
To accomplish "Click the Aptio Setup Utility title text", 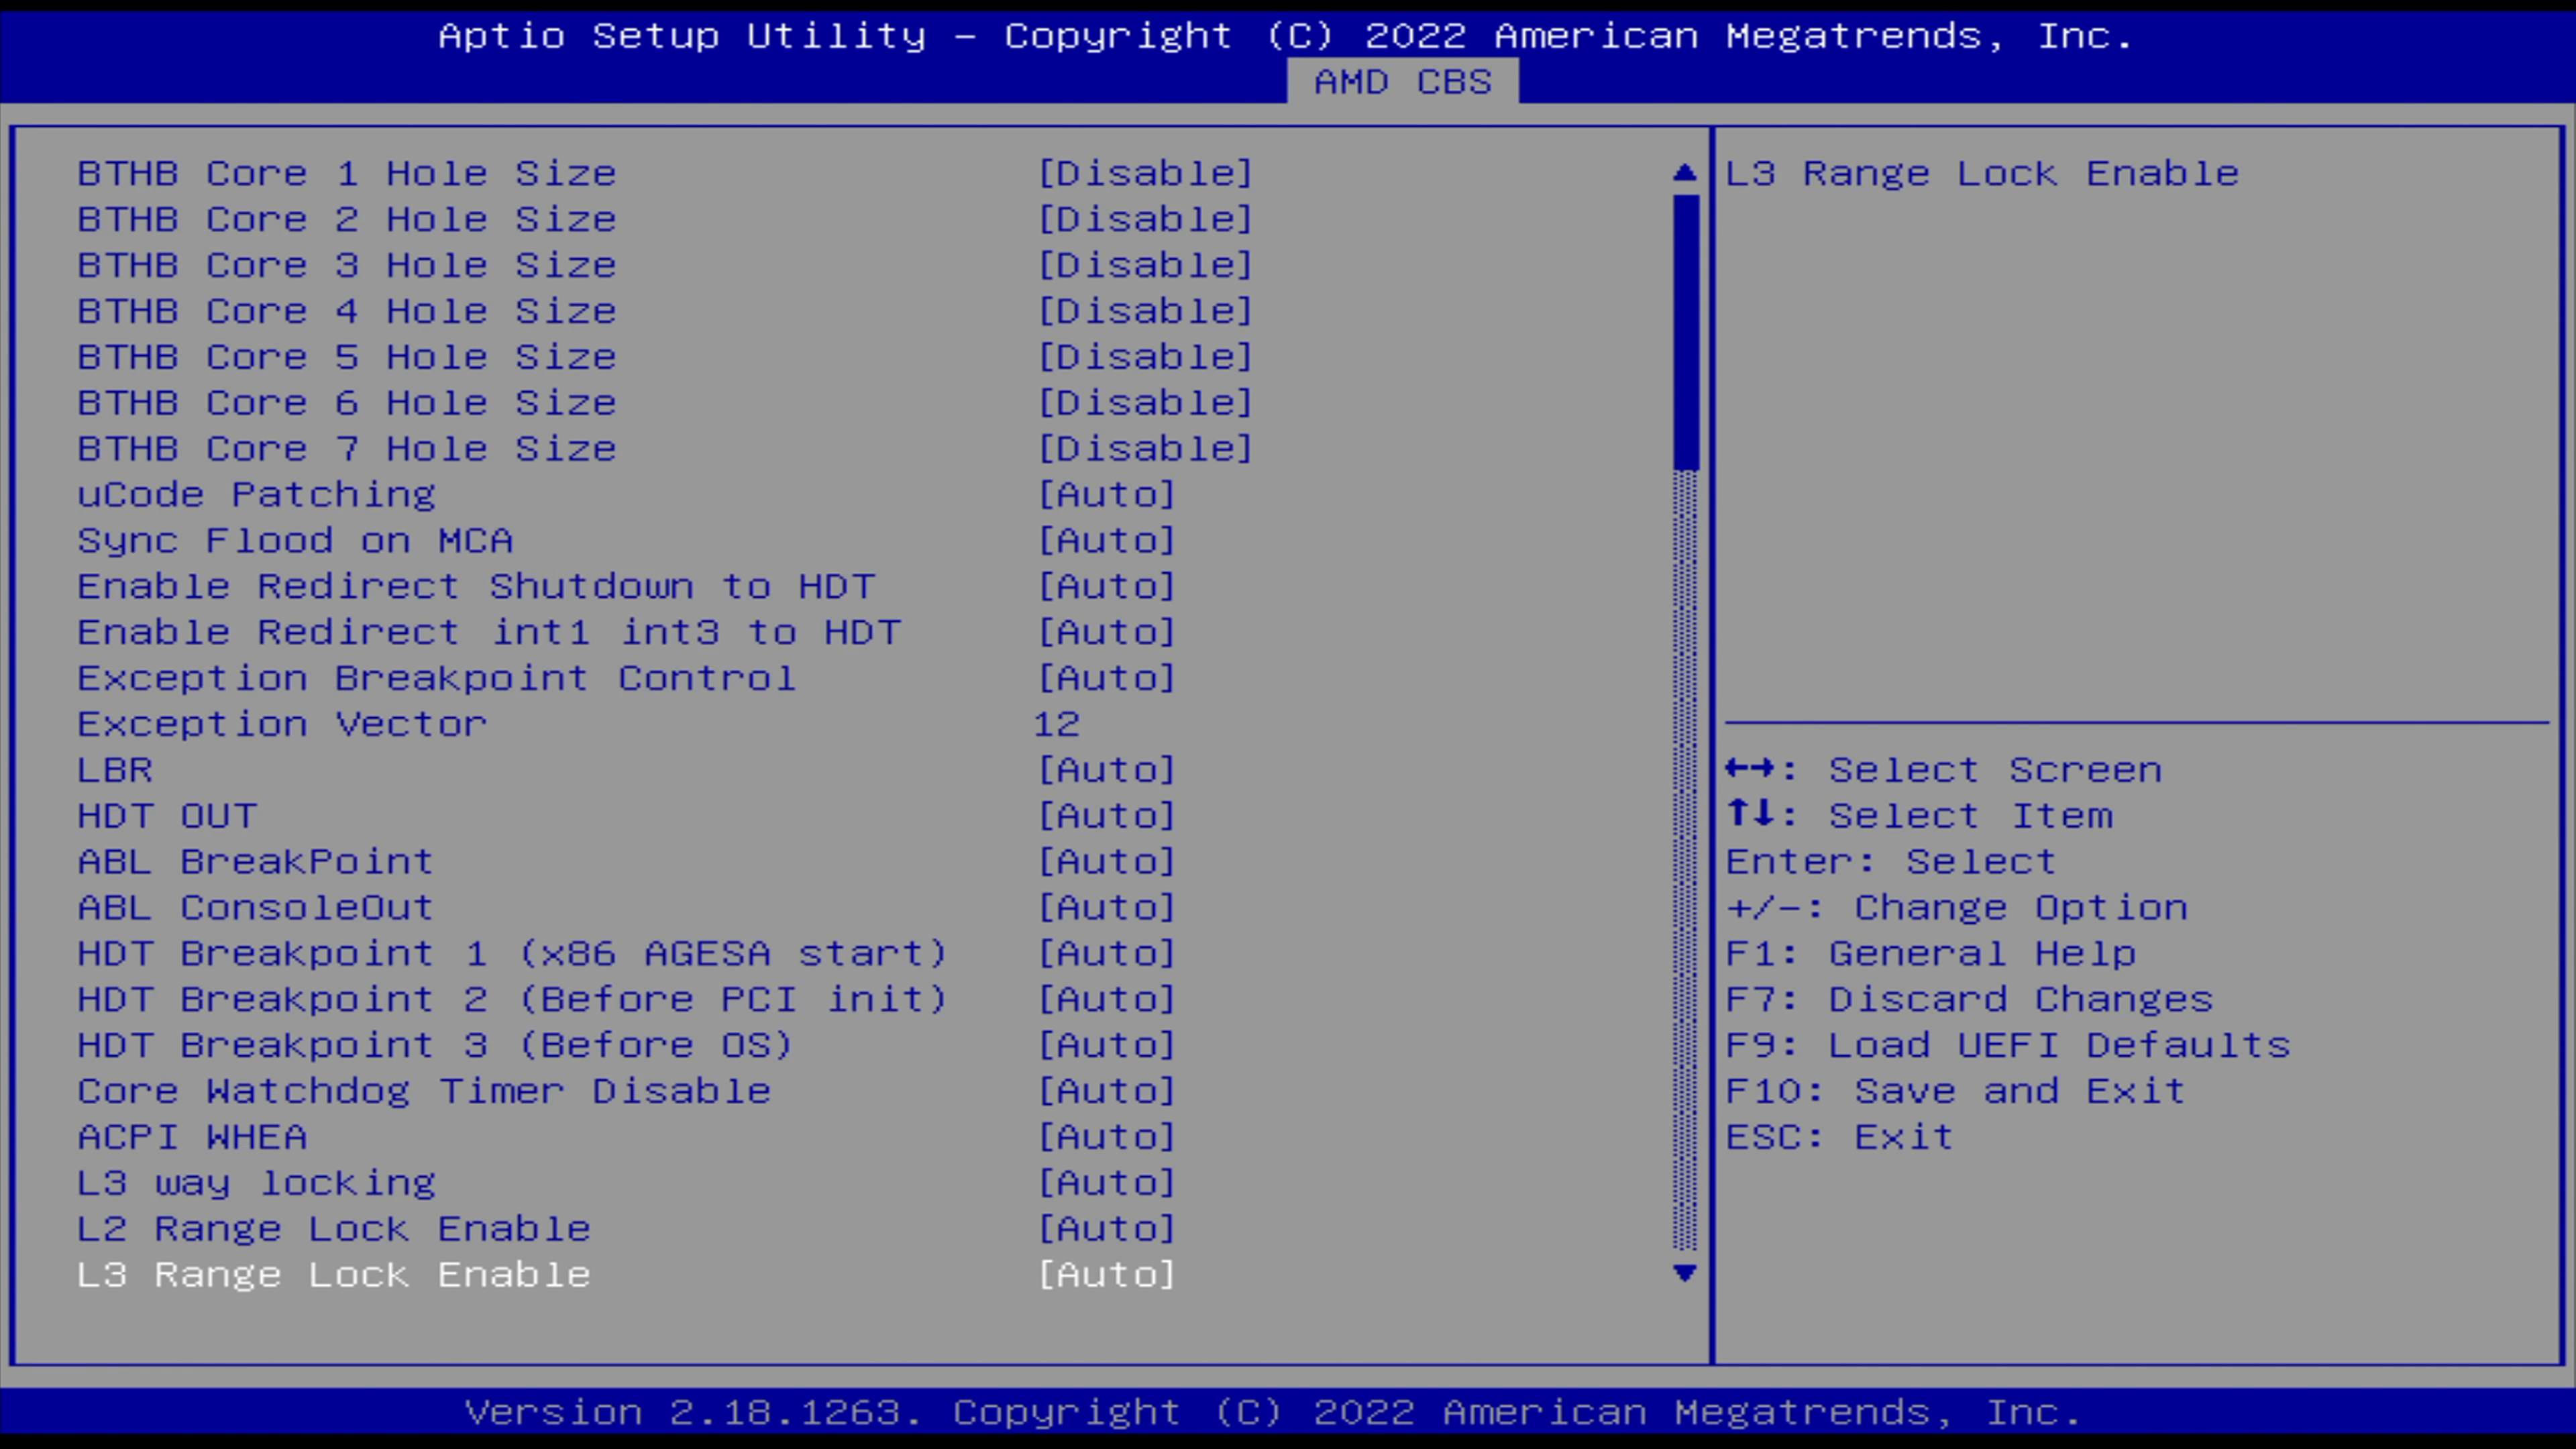I will click(1286, 36).
